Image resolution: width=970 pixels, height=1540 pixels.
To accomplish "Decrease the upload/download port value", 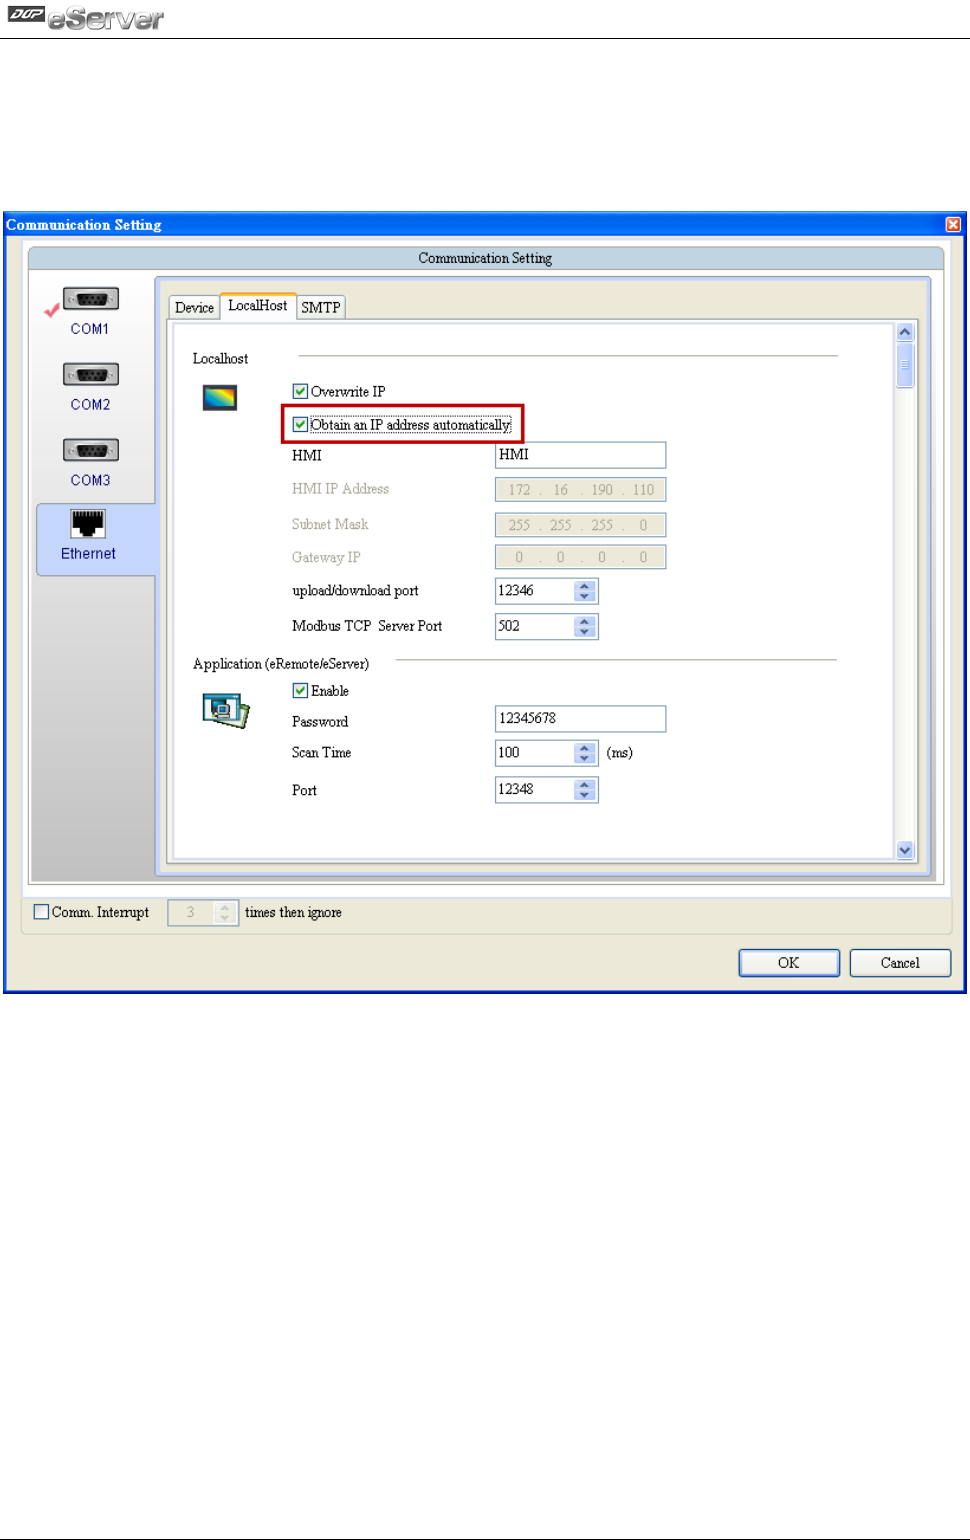I will 585,597.
